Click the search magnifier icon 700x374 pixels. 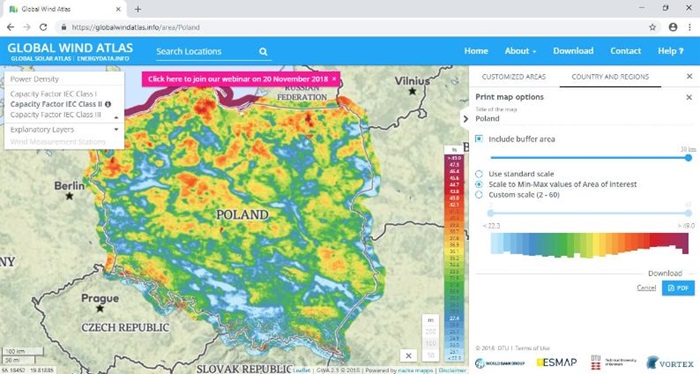(263, 52)
